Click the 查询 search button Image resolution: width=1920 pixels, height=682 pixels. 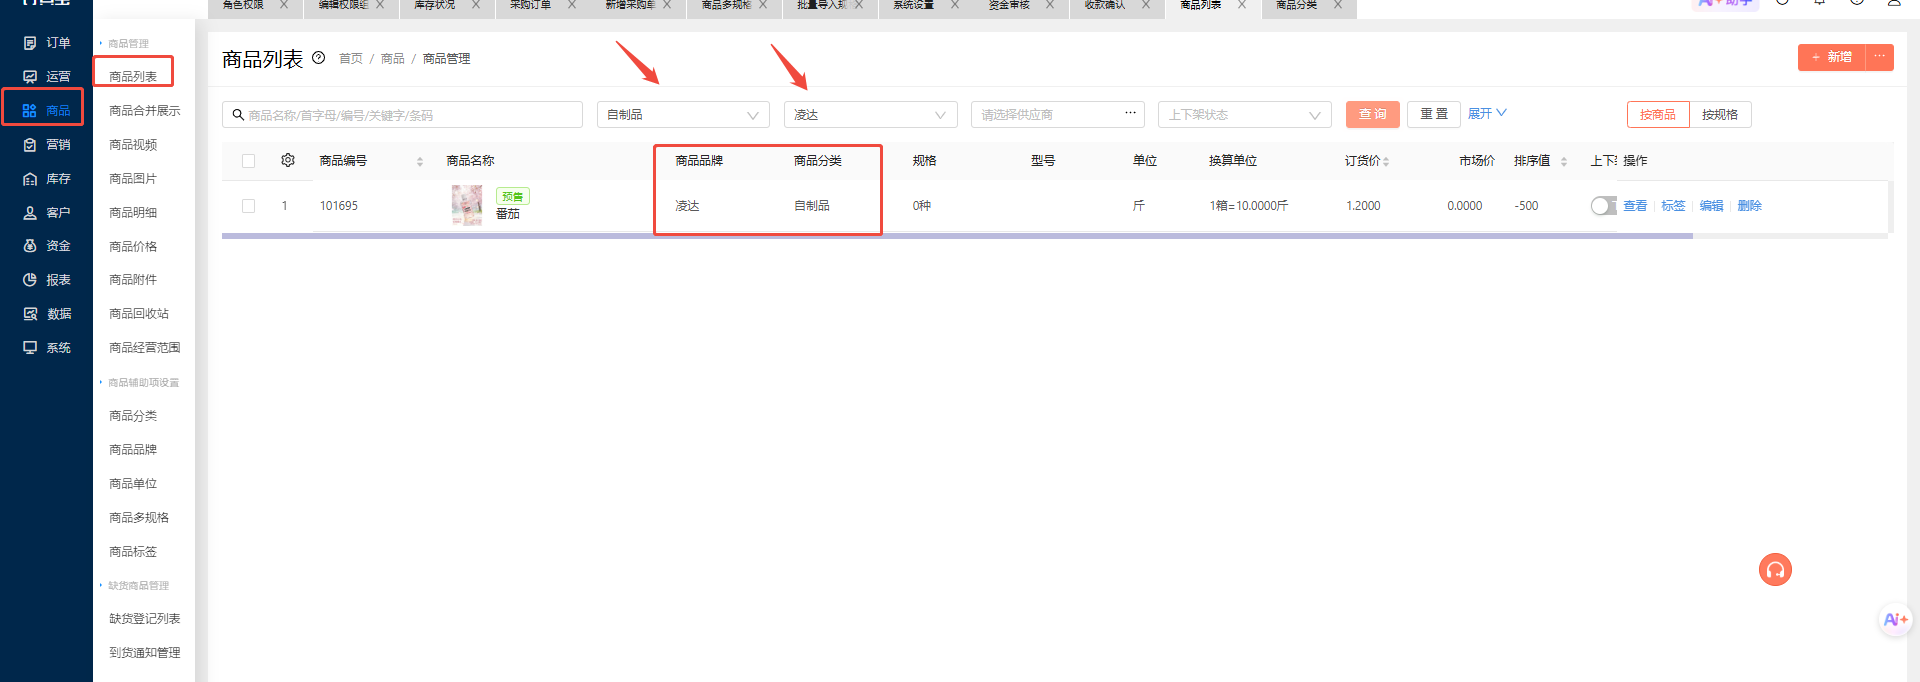click(x=1372, y=114)
